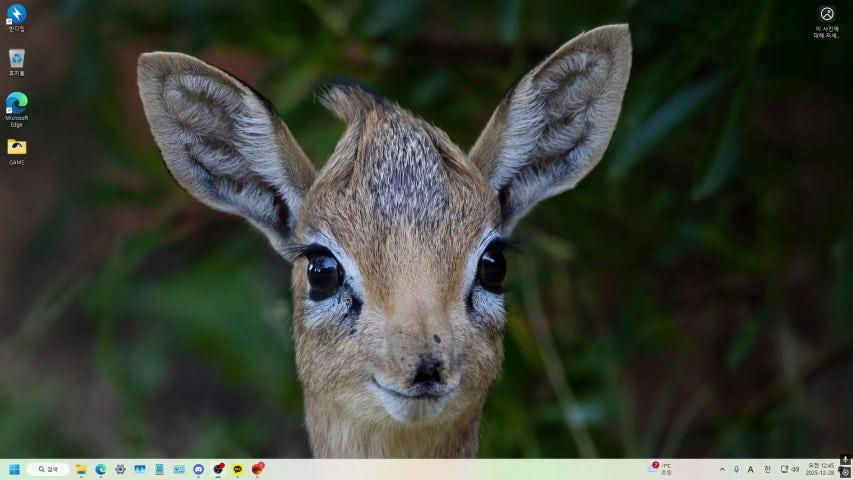Click the download arrow icon in the corner
Viewport: 853px width, 480px height.
845,460
